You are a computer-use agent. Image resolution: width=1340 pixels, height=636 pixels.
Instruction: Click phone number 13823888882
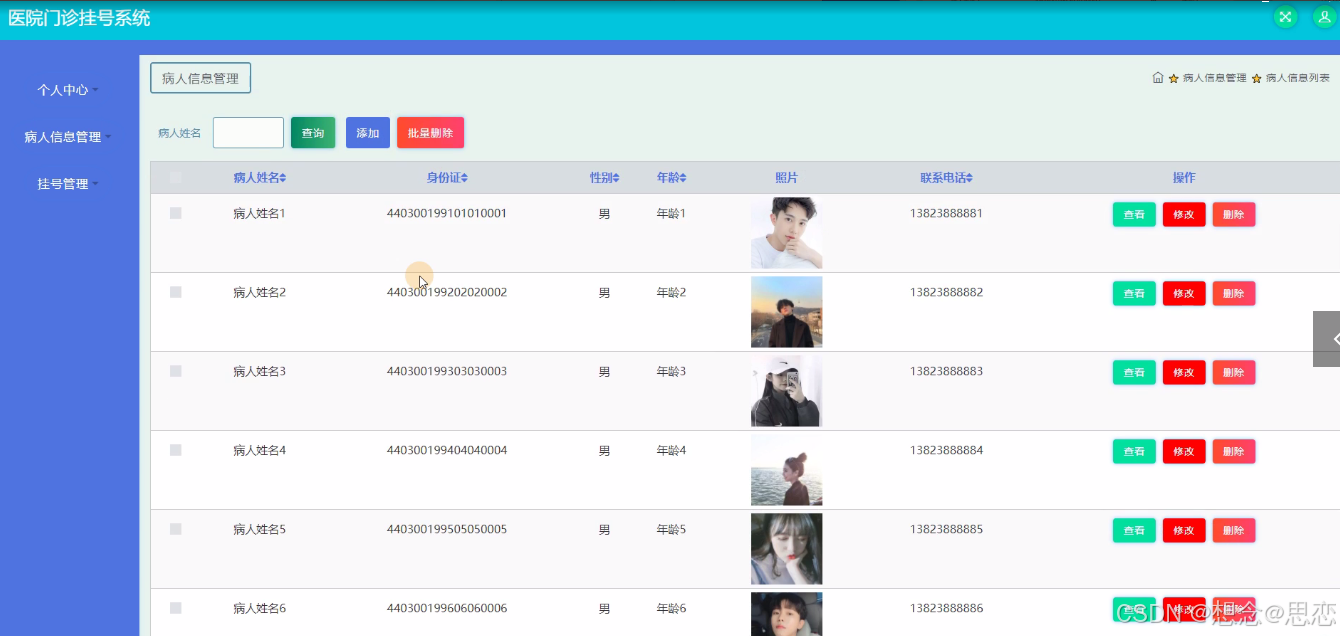click(x=946, y=292)
